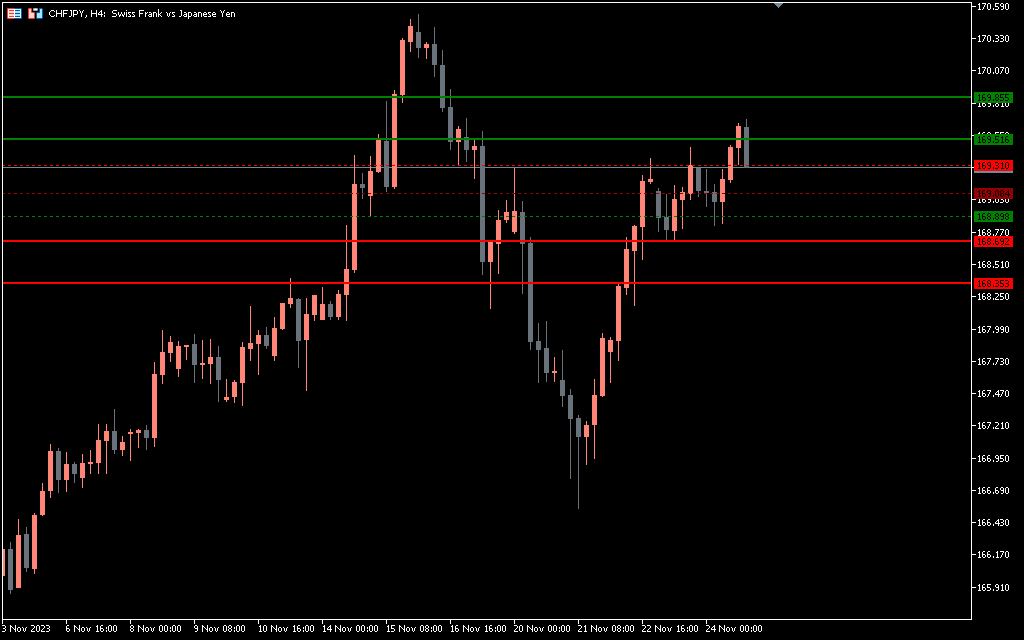Screen dimensions: 1024x640
Task: Select the green 169.855 price label
Action: coord(994,97)
